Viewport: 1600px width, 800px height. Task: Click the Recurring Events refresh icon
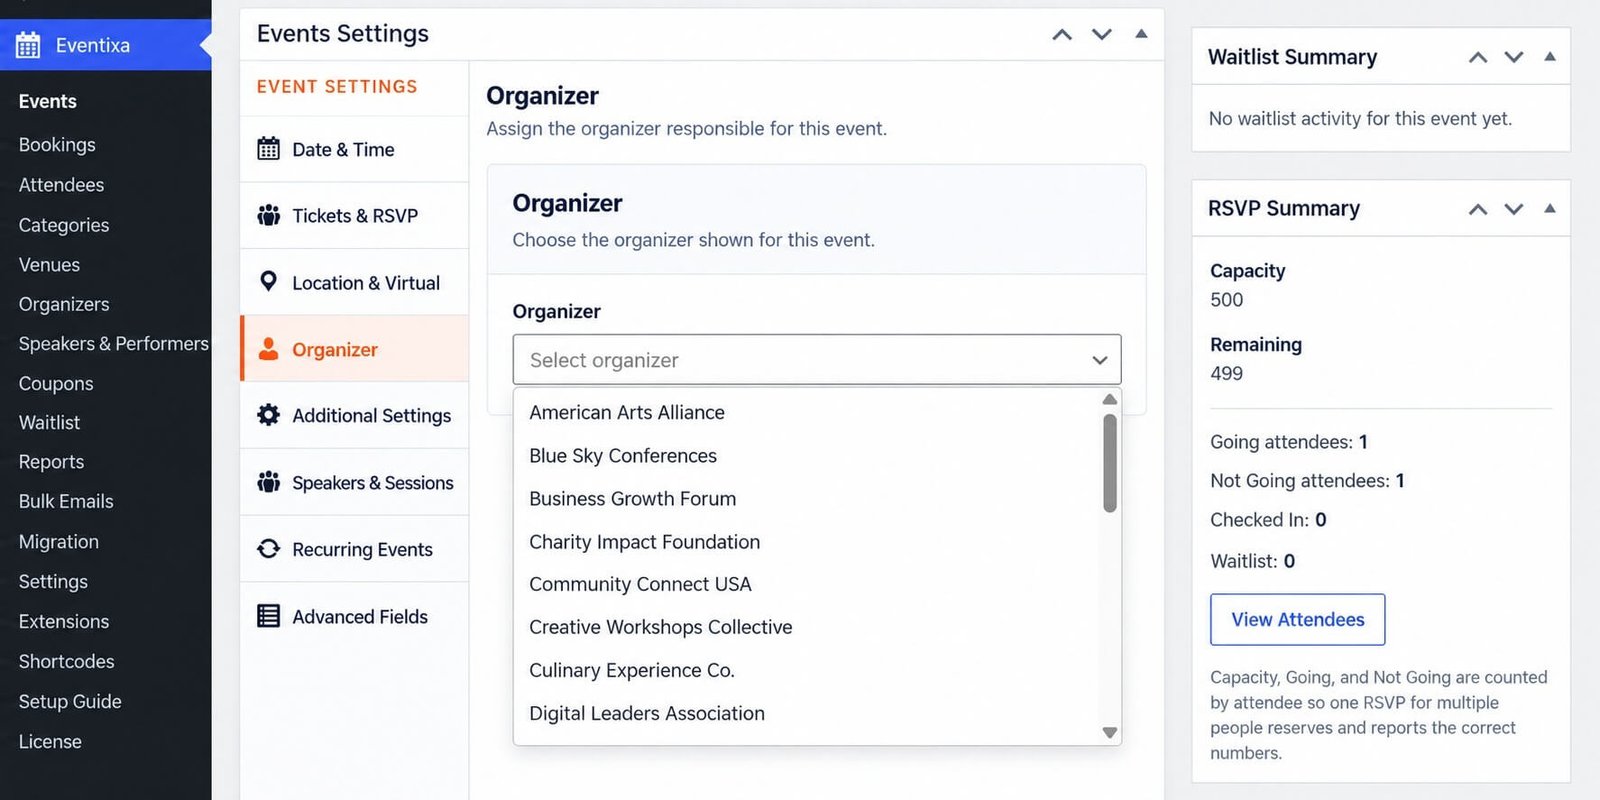coord(269,549)
